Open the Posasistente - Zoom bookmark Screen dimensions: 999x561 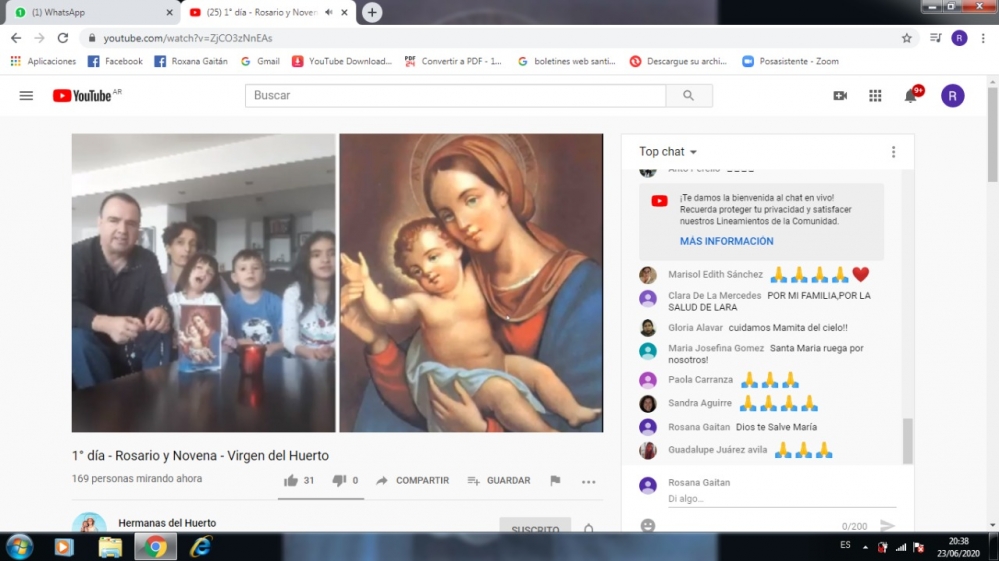pyautogui.click(x=791, y=61)
